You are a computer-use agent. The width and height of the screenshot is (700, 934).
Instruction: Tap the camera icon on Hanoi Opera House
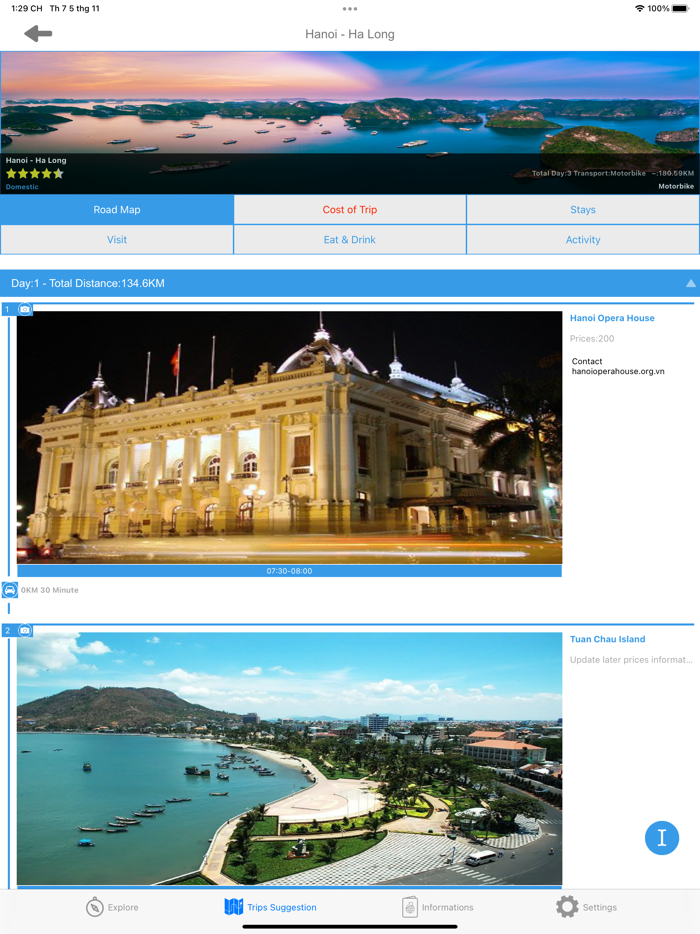(24, 309)
